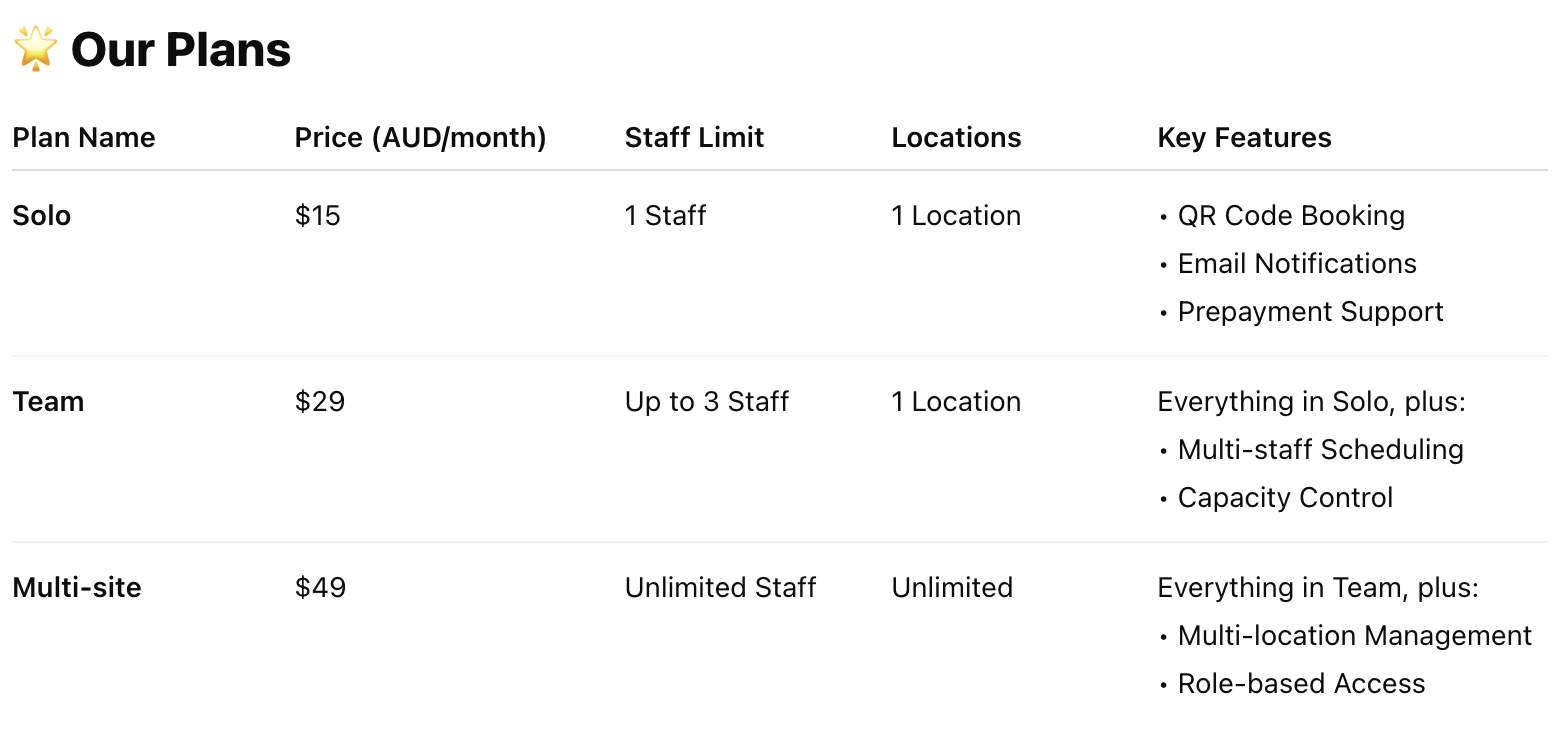Click the QR Code Booking feature

pos(1291,216)
